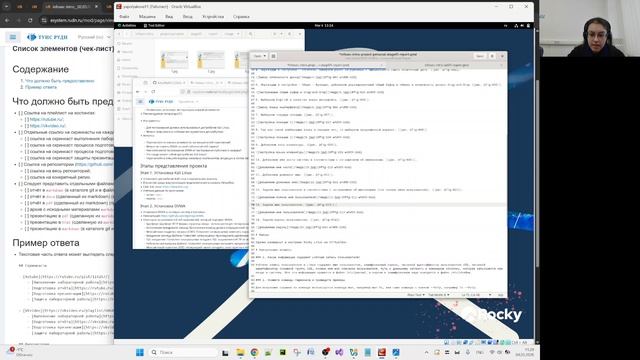Open Starred in the Files sidebar

(127, 52)
